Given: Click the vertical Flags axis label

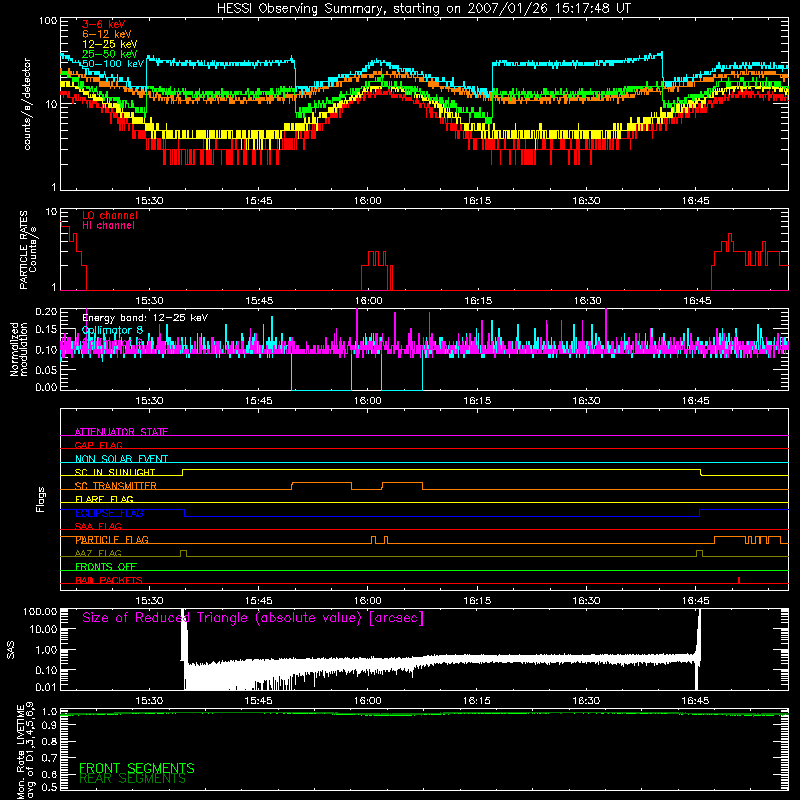Looking at the screenshot, I should tap(40, 499).
